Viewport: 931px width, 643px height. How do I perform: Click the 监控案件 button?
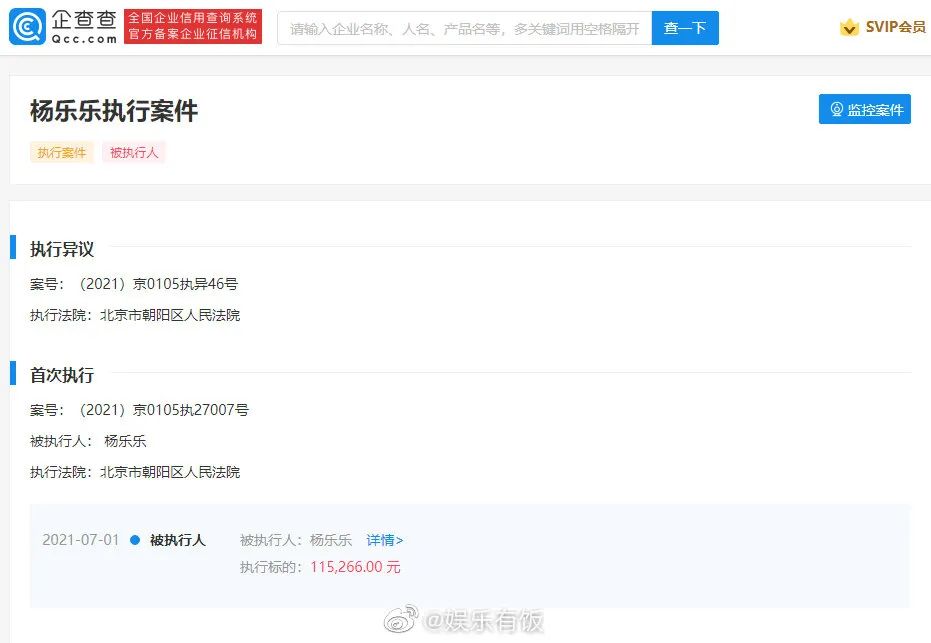[x=864, y=109]
